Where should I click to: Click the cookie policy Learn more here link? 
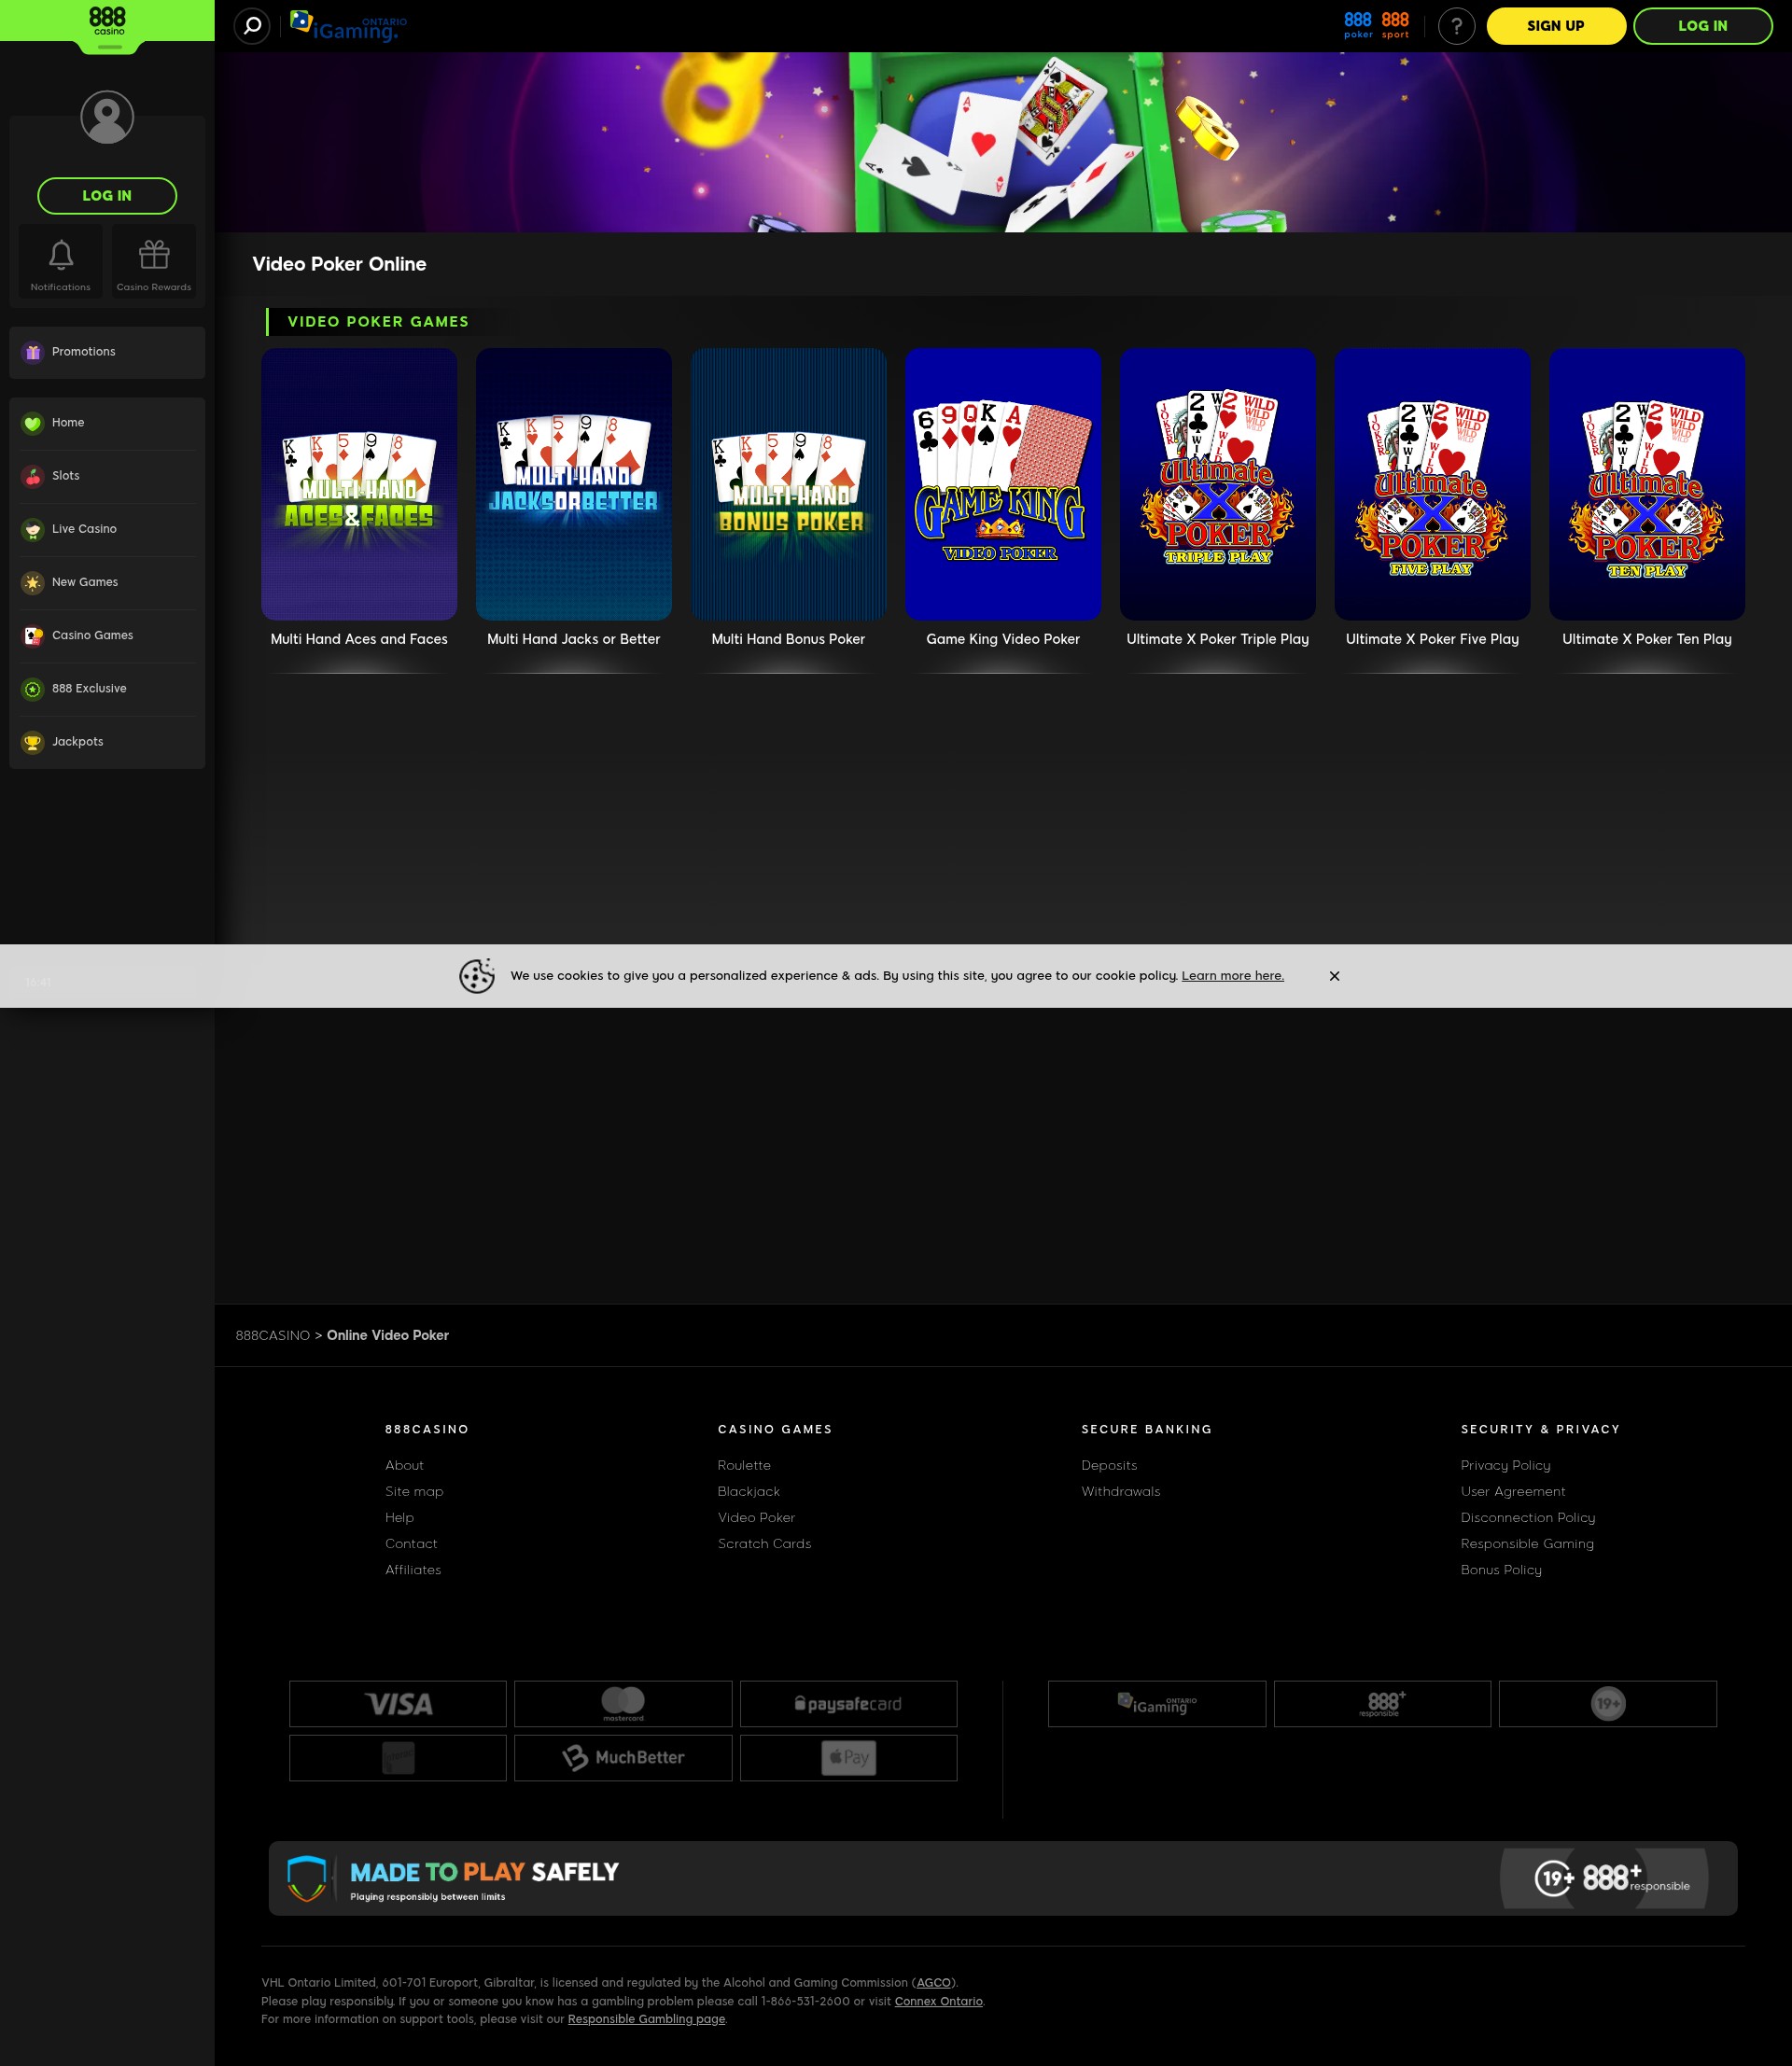[x=1232, y=976]
